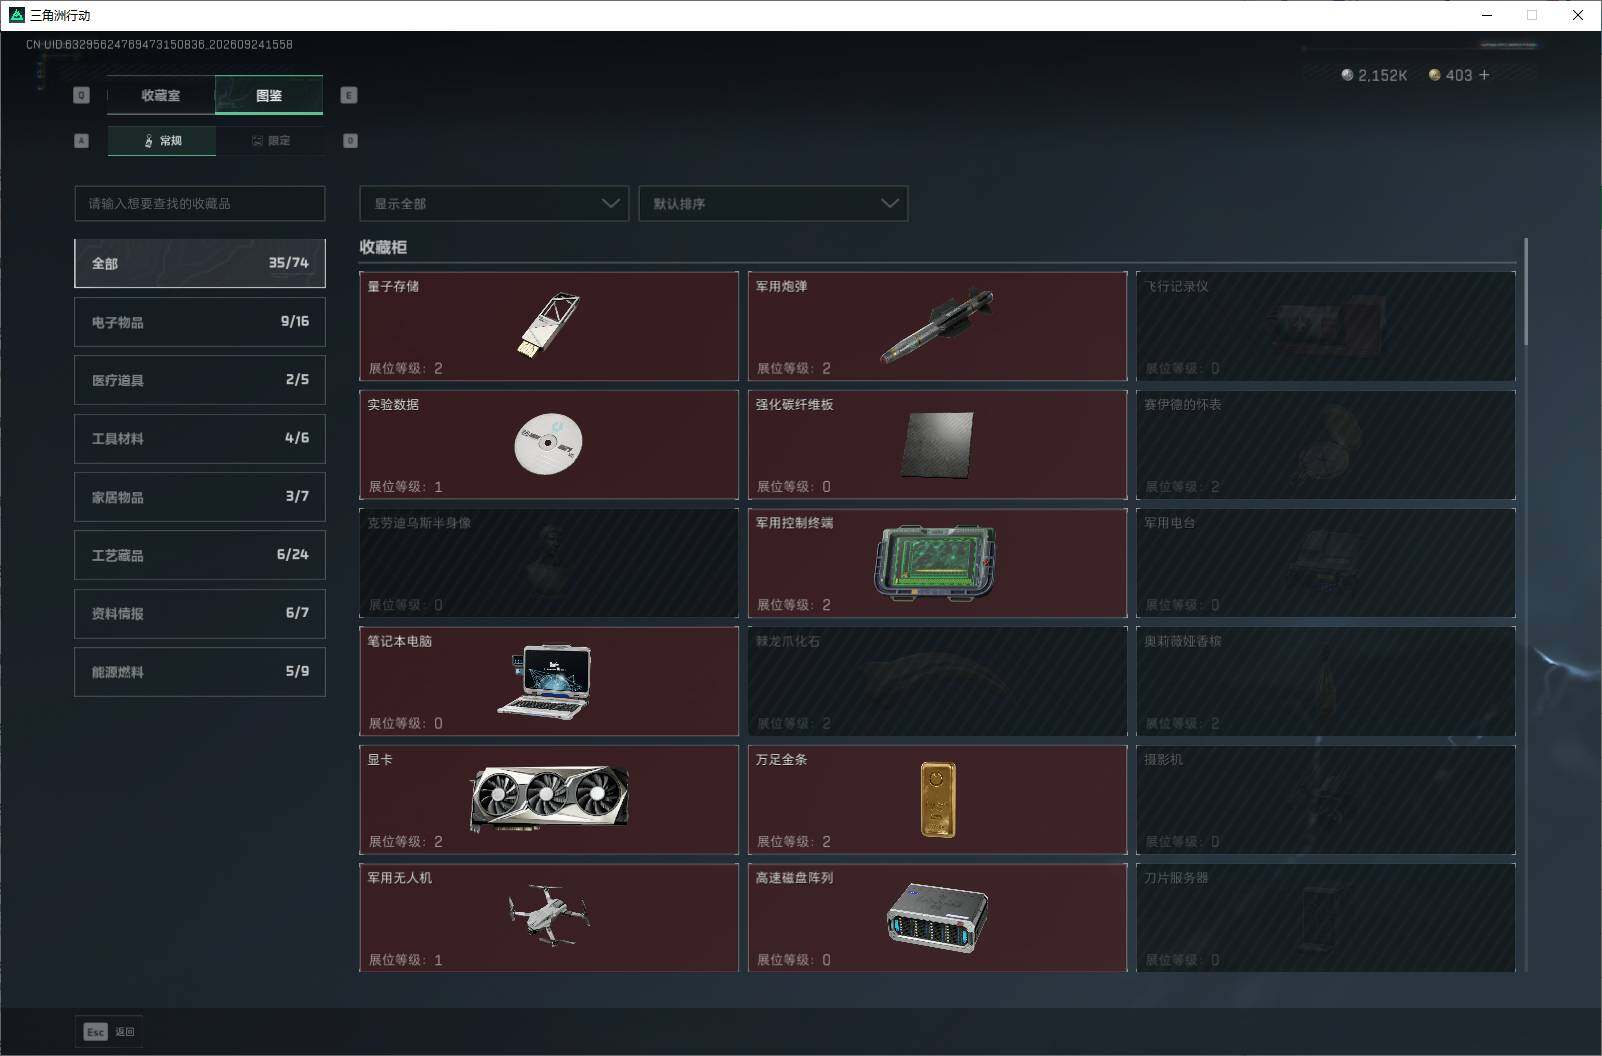Open the locked 摄影机 card

pos(1326,799)
